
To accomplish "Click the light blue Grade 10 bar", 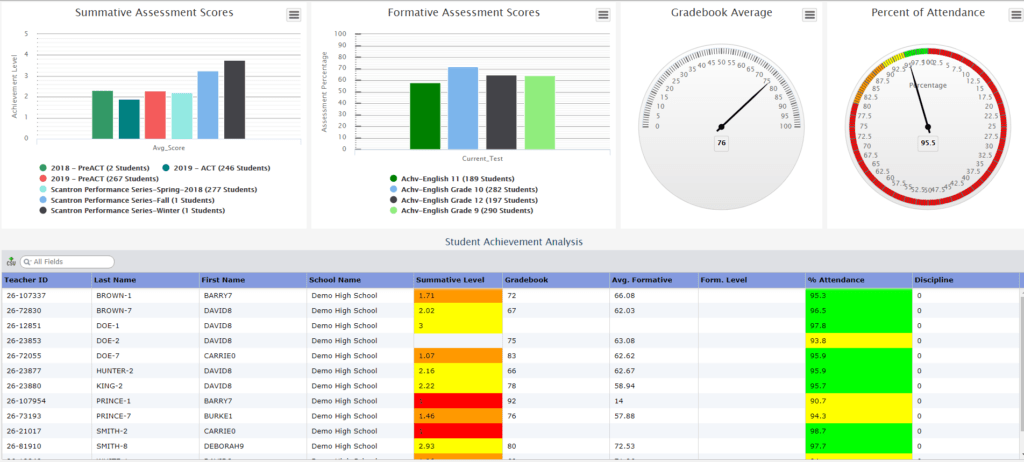I will click(x=462, y=104).
